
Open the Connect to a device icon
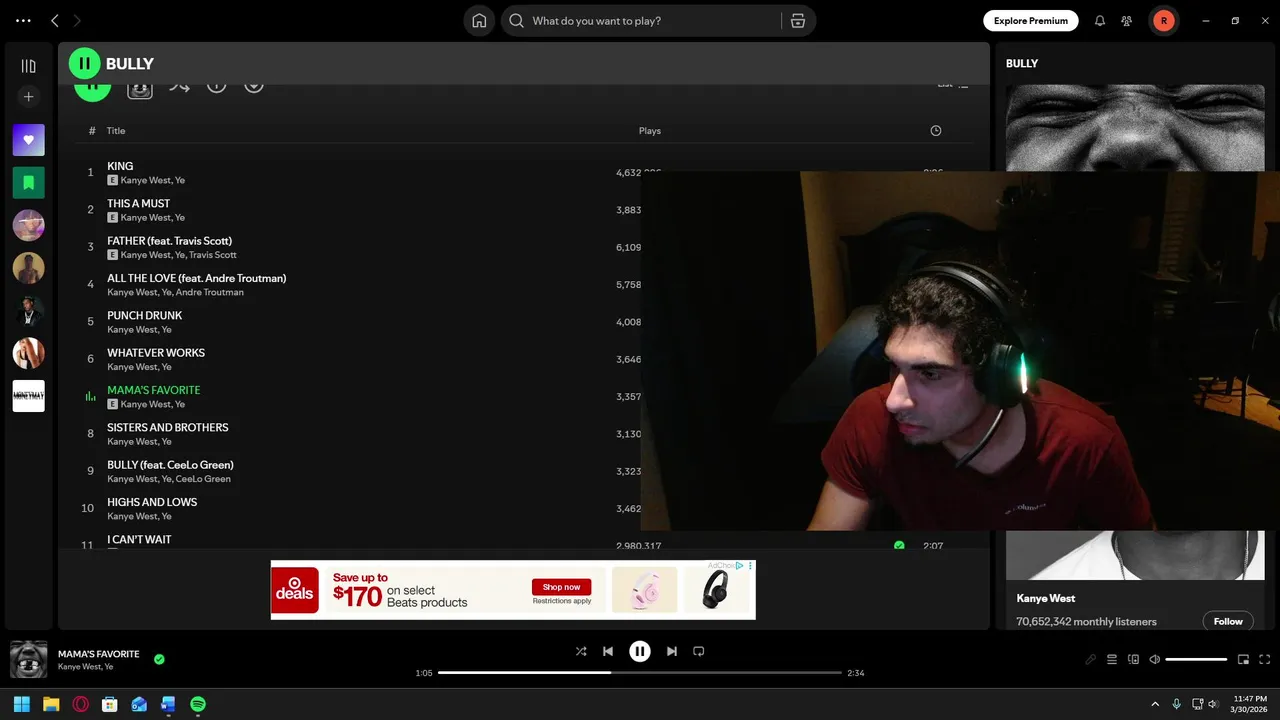pos(1133,660)
